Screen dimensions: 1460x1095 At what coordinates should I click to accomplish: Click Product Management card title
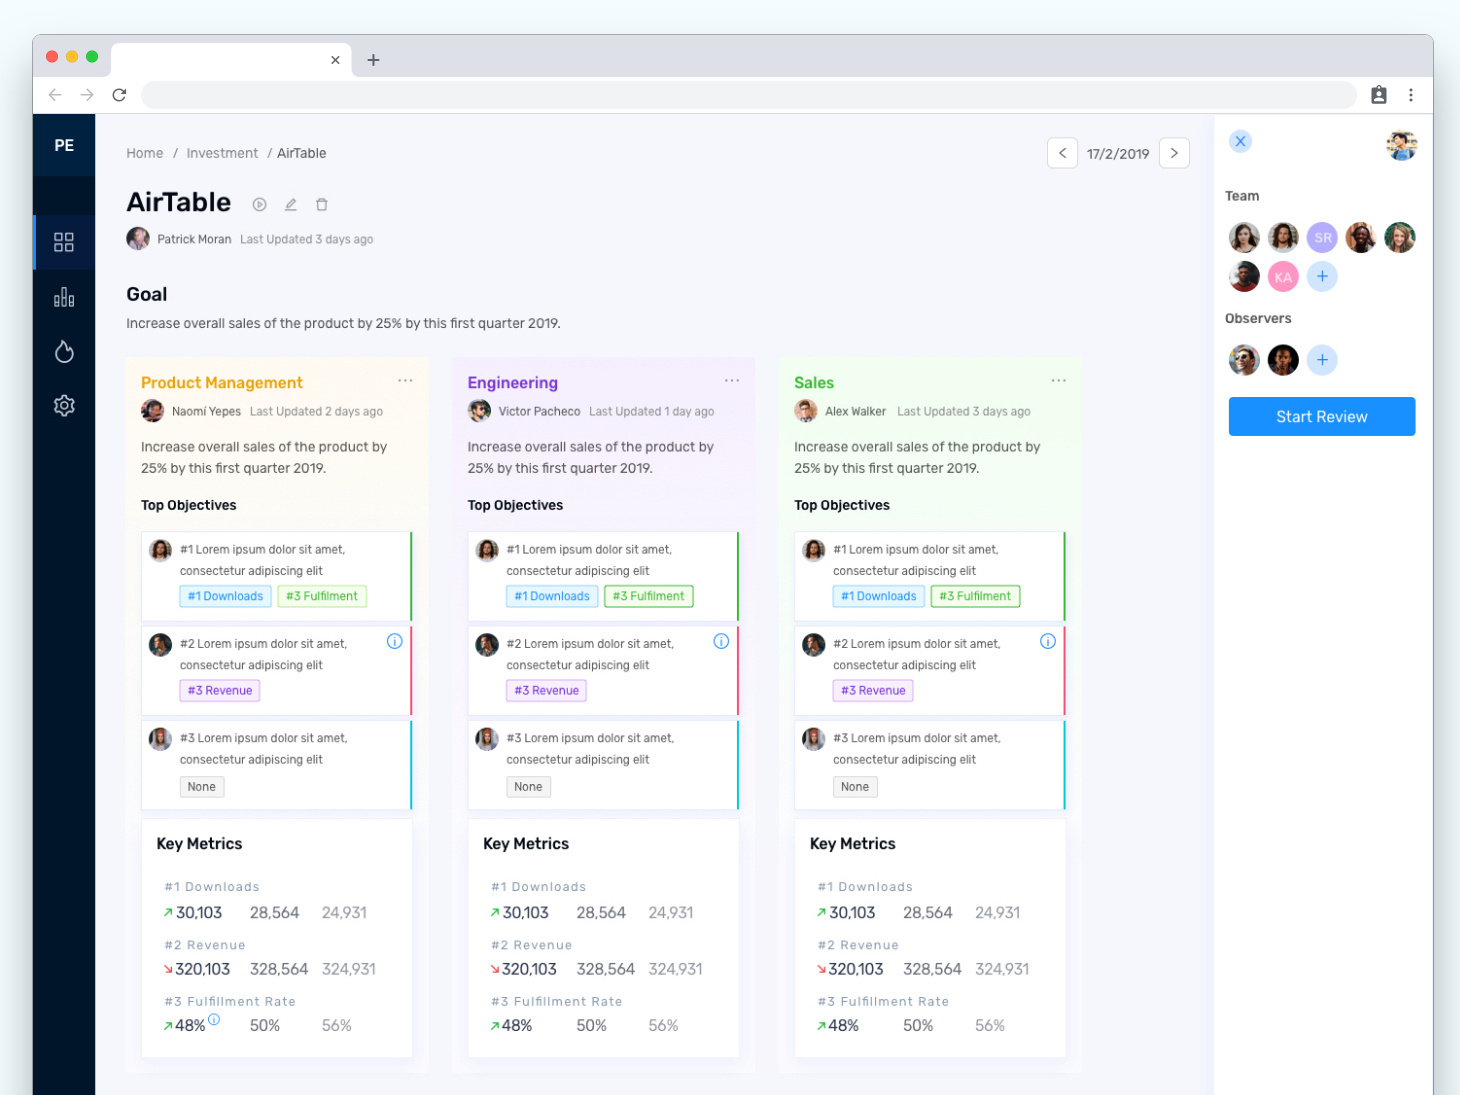click(222, 383)
